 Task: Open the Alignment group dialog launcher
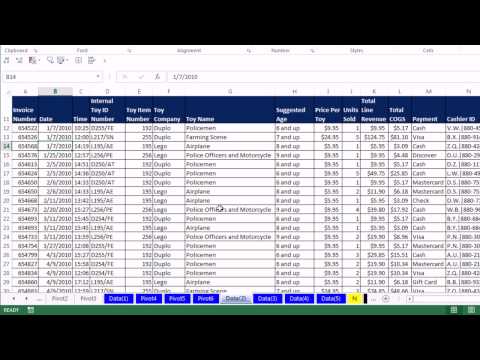point(249,51)
